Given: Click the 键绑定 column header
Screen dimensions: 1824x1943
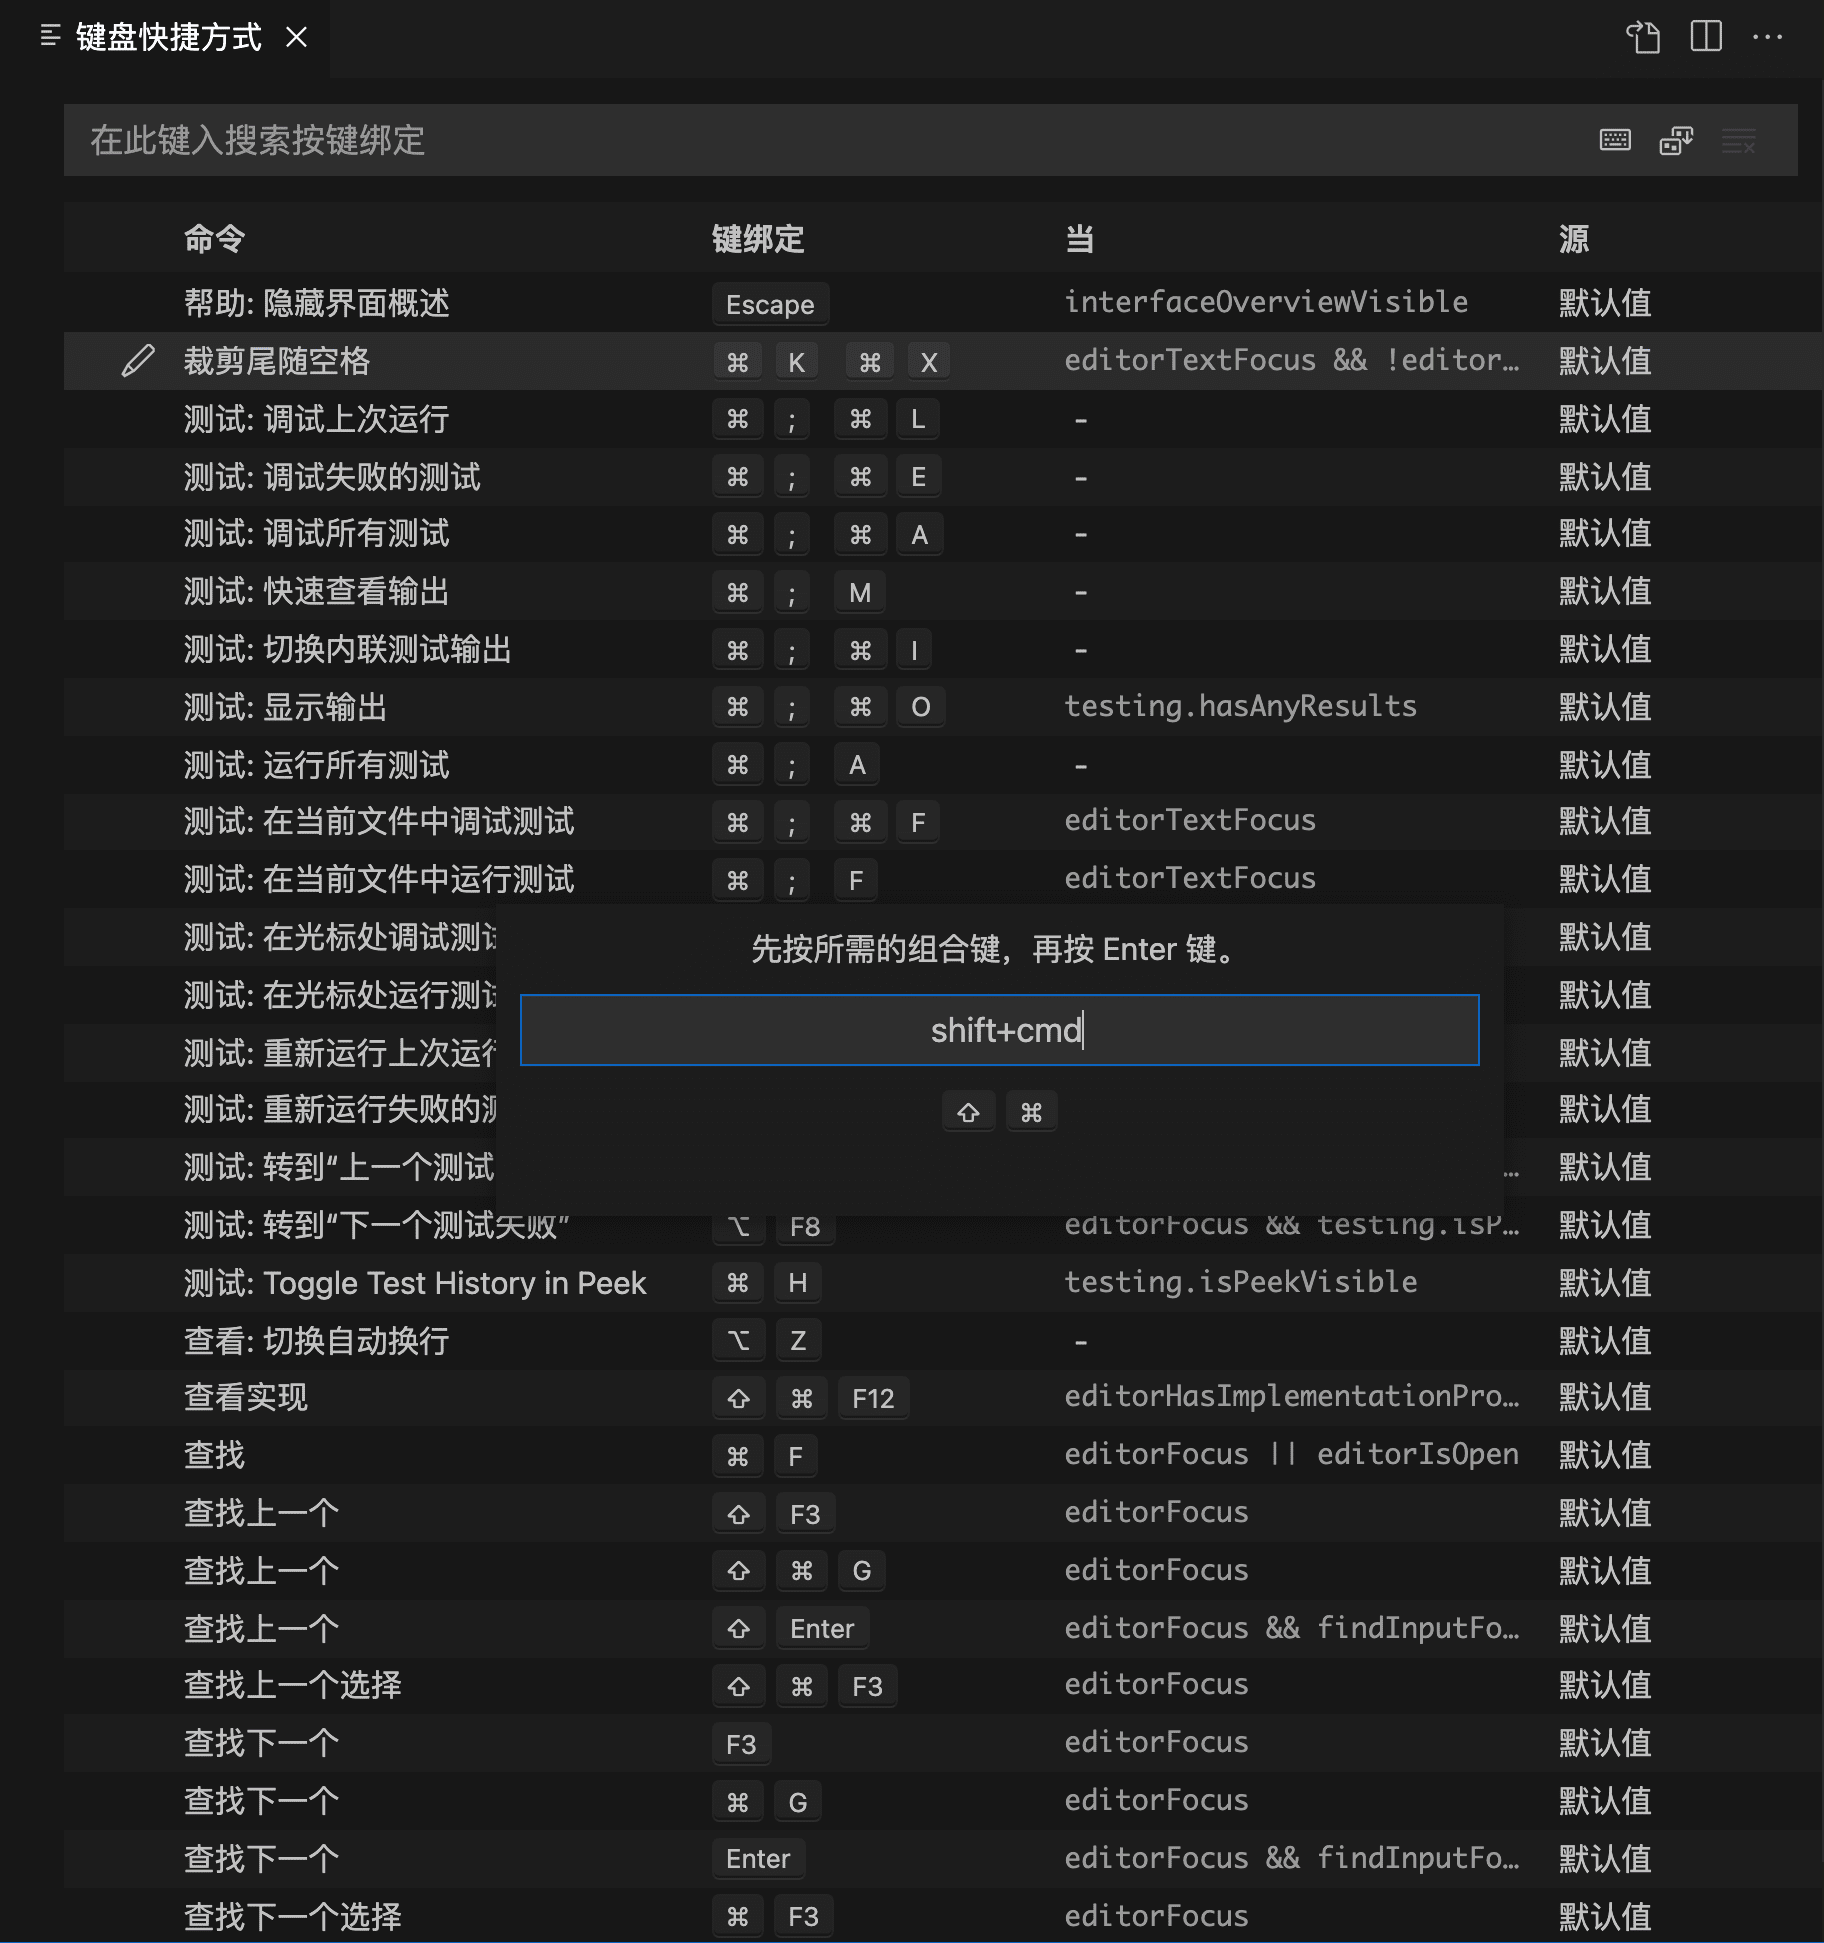Looking at the screenshot, I should coord(758,239).
